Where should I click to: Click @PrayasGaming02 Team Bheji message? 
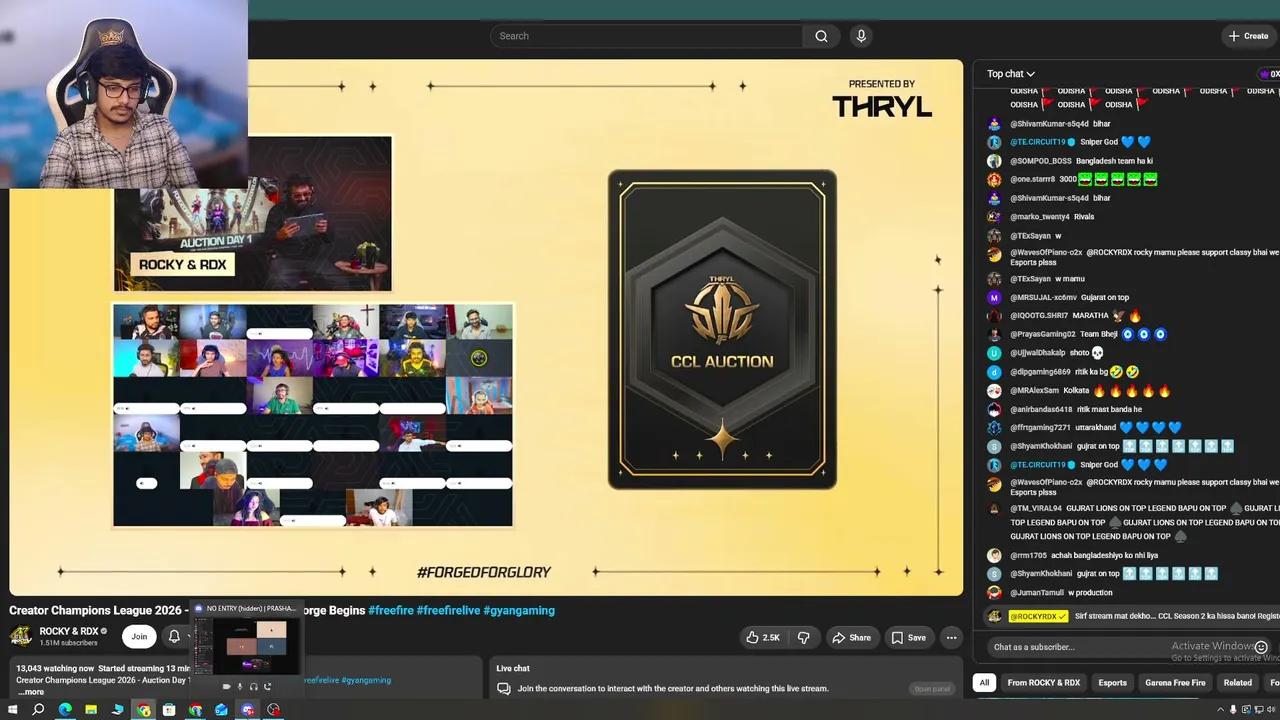tap(1077, 334)
